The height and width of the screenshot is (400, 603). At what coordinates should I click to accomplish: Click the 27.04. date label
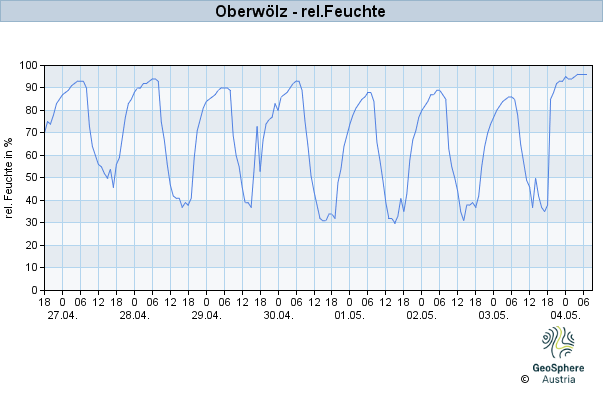pyautogui.click(x=63, y=315)
